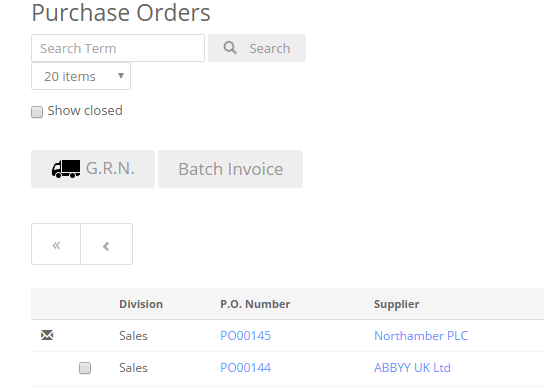
Task: Focus the Search Term input field
Action: coord(118,48)
